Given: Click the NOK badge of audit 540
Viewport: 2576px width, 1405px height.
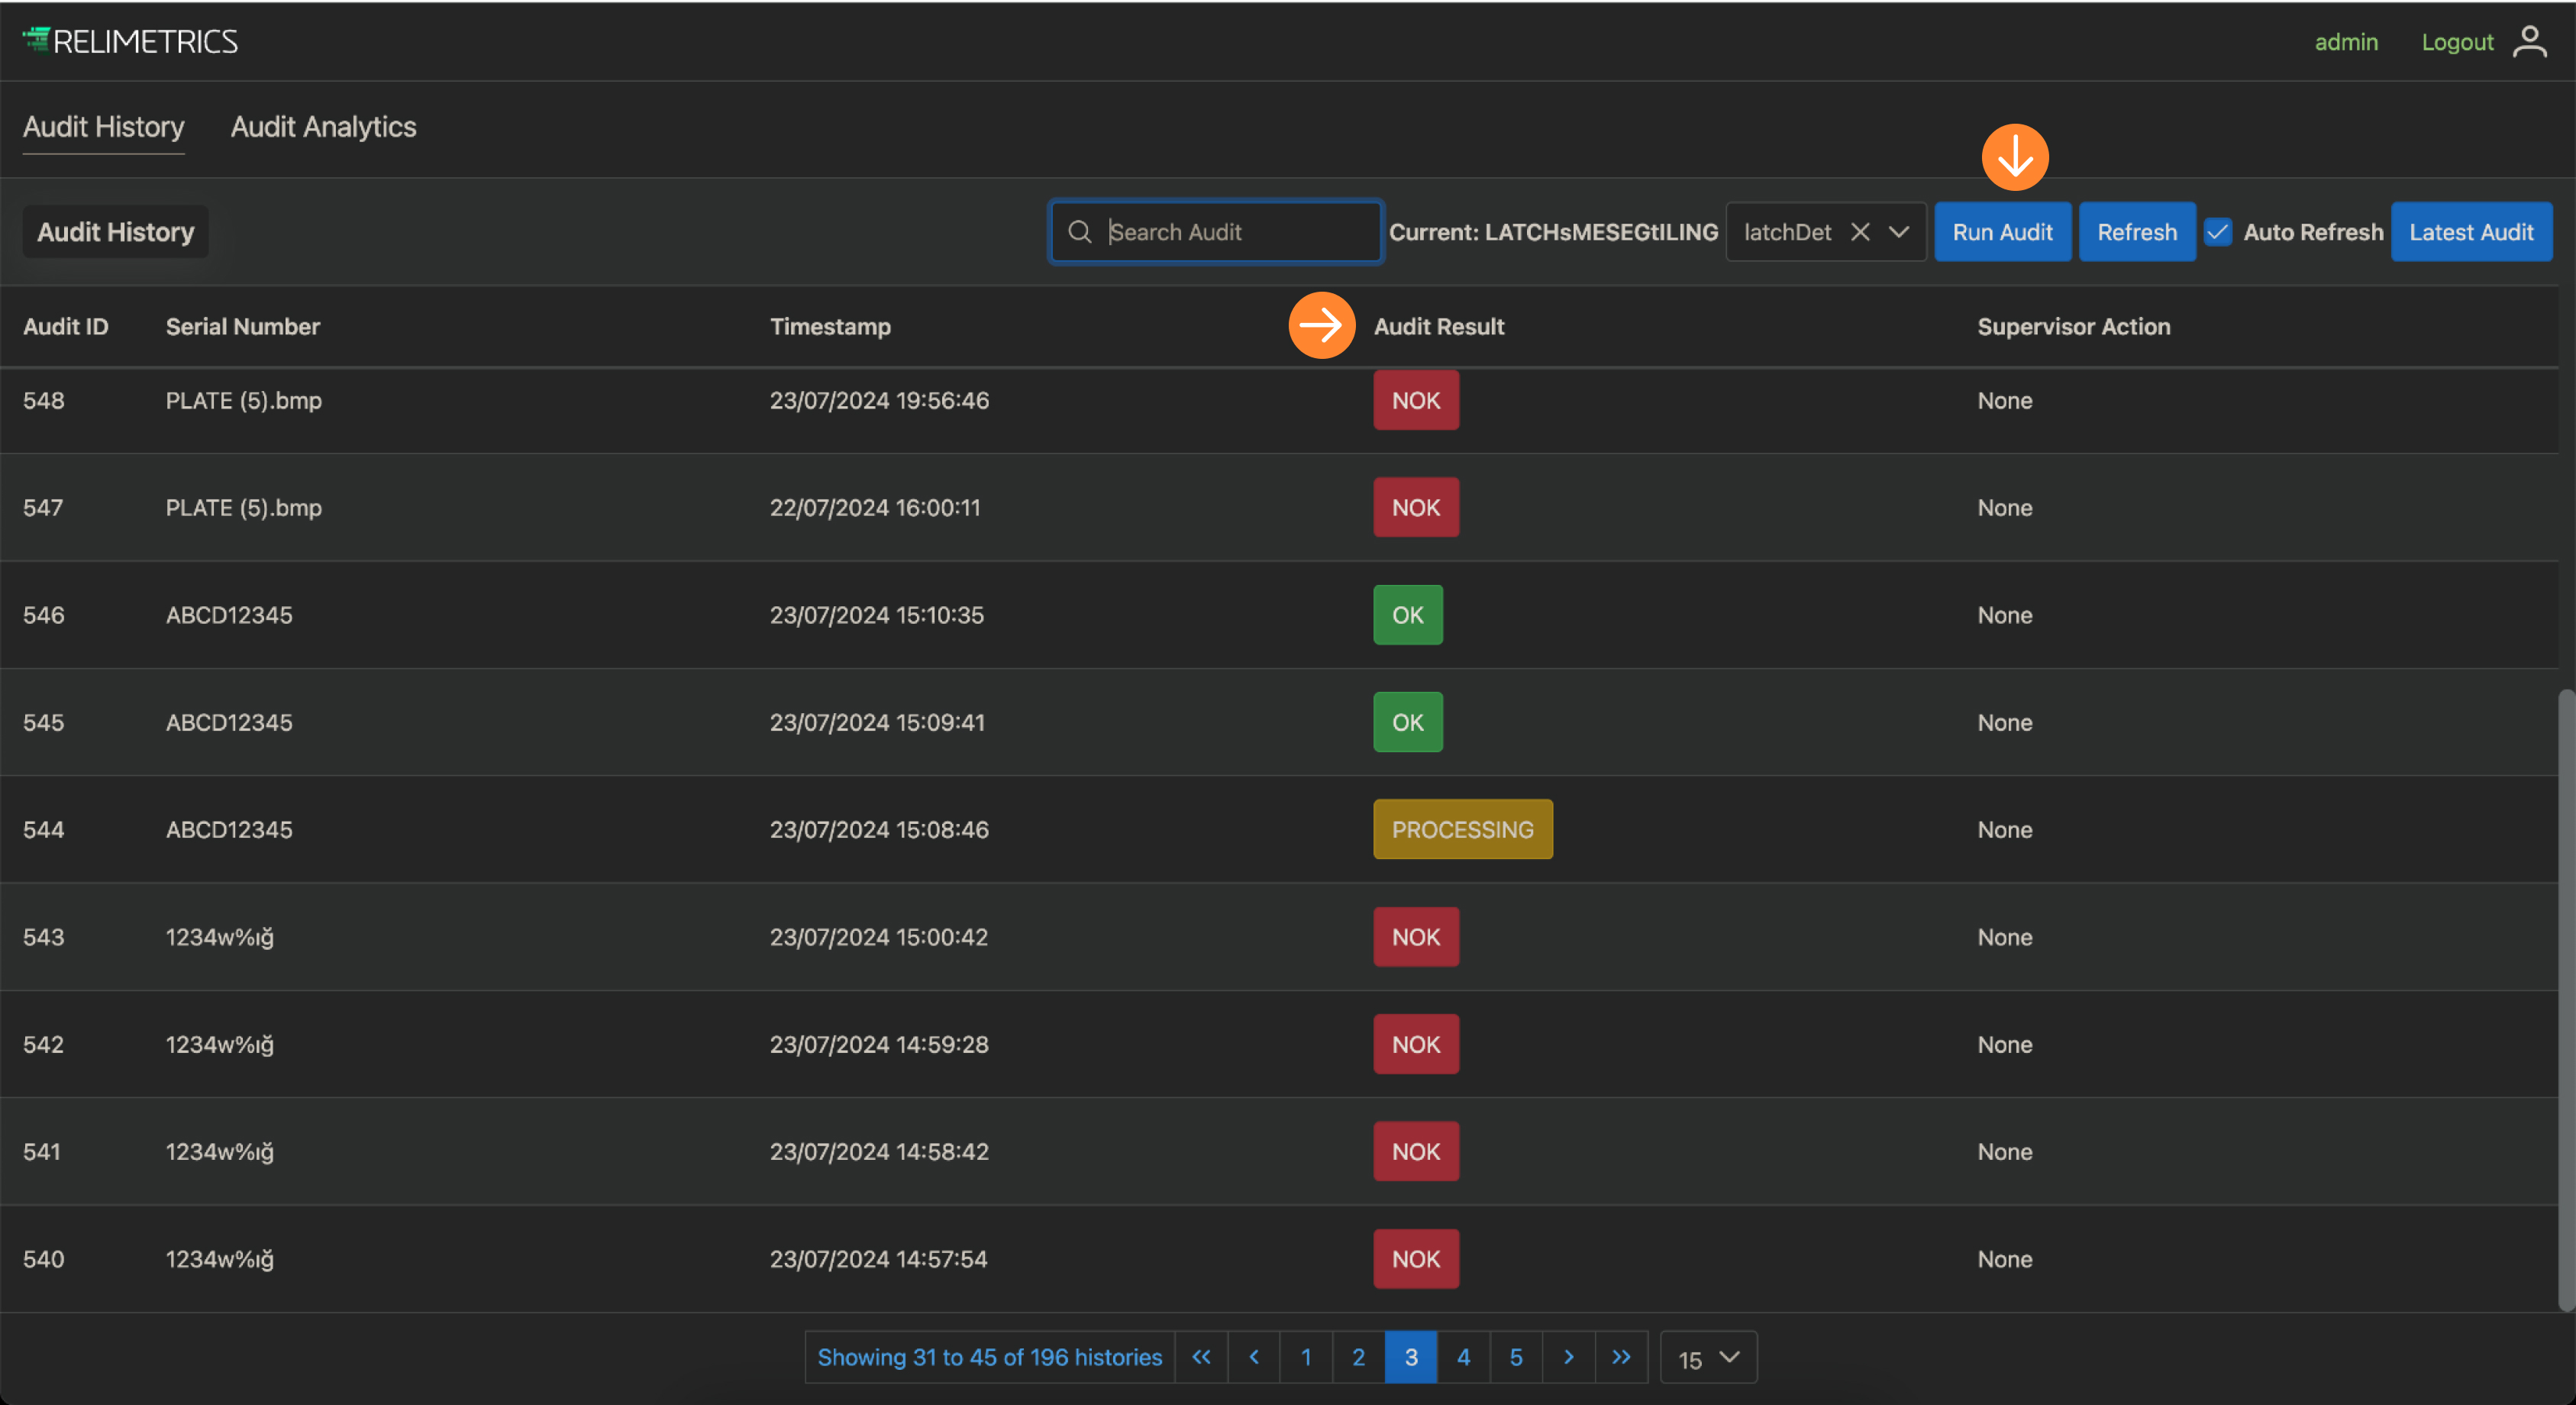Looking at the screenshot, I should (x=1416, y=1259).
